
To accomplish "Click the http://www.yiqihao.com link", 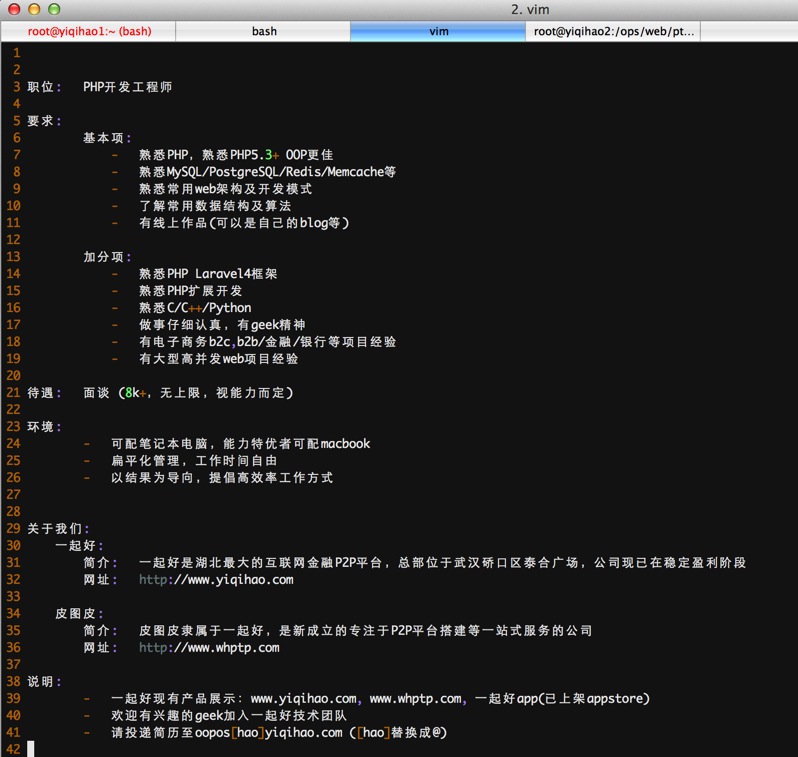I will click(x=215, y=579).
